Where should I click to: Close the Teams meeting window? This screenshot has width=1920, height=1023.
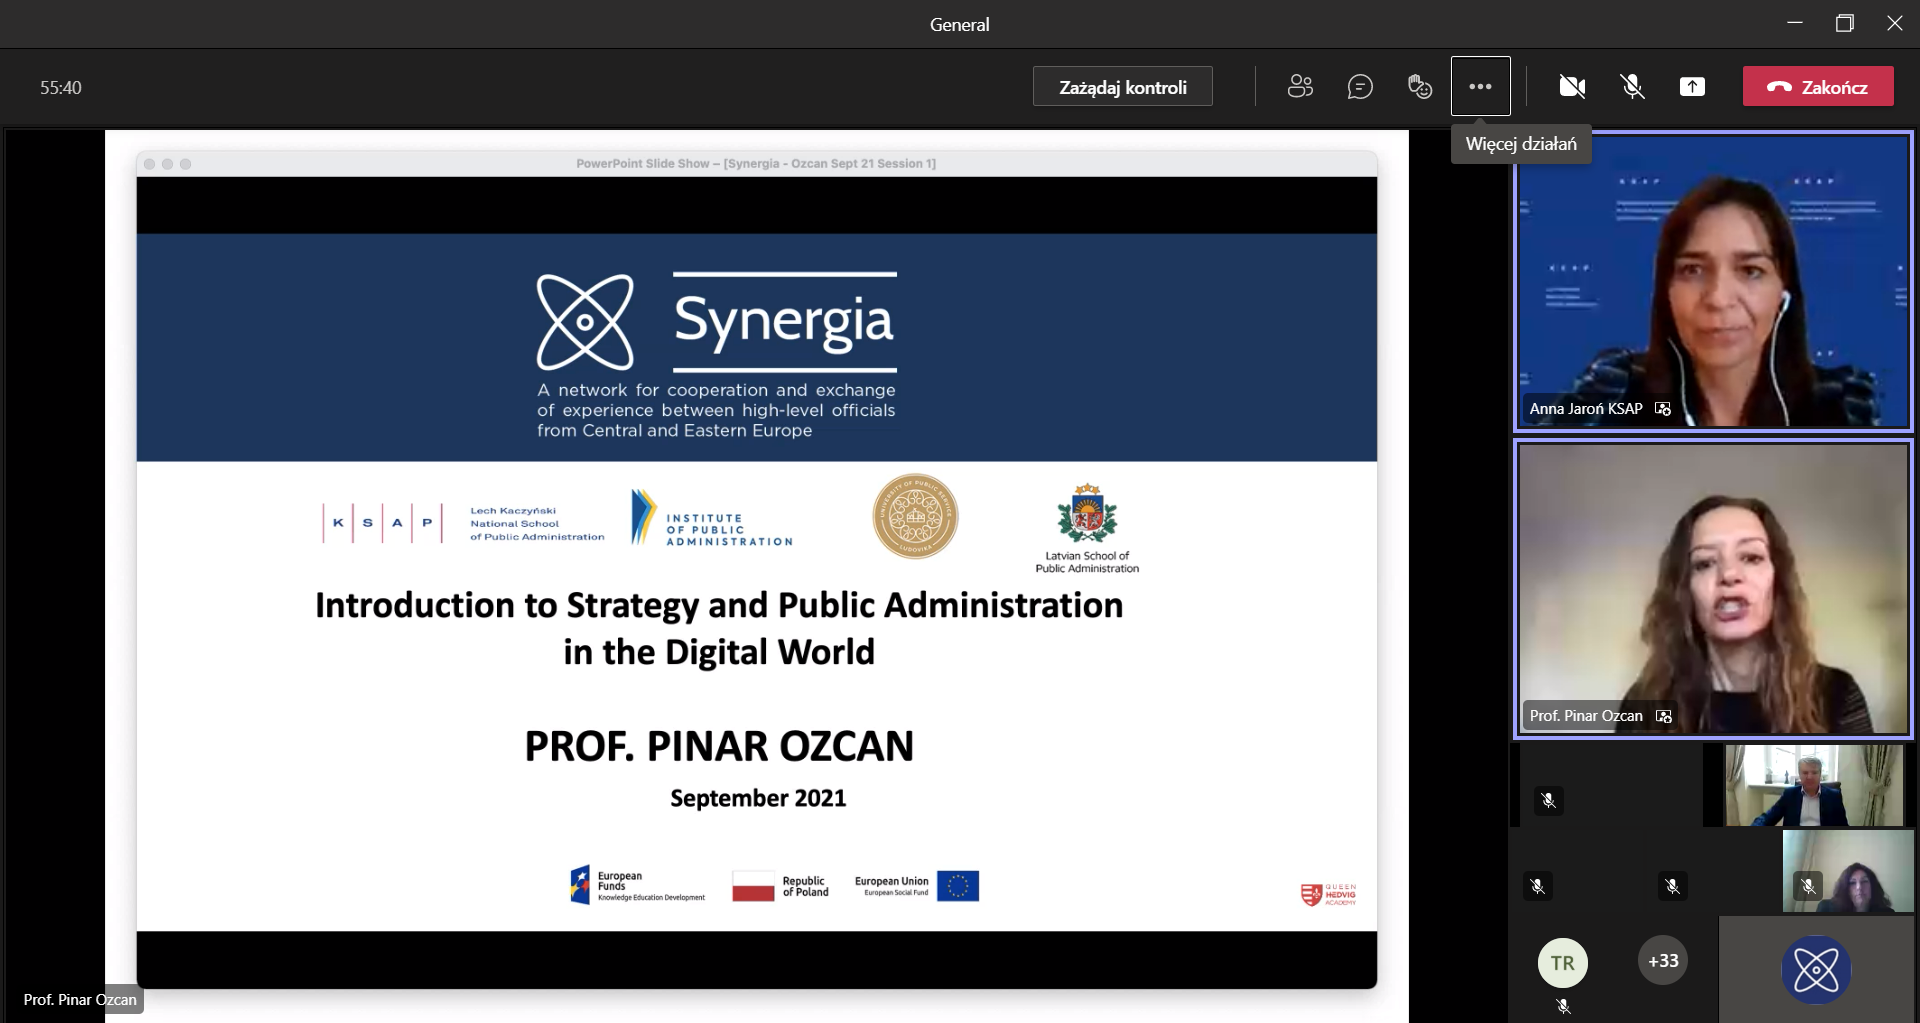[x=1895, y=24]
